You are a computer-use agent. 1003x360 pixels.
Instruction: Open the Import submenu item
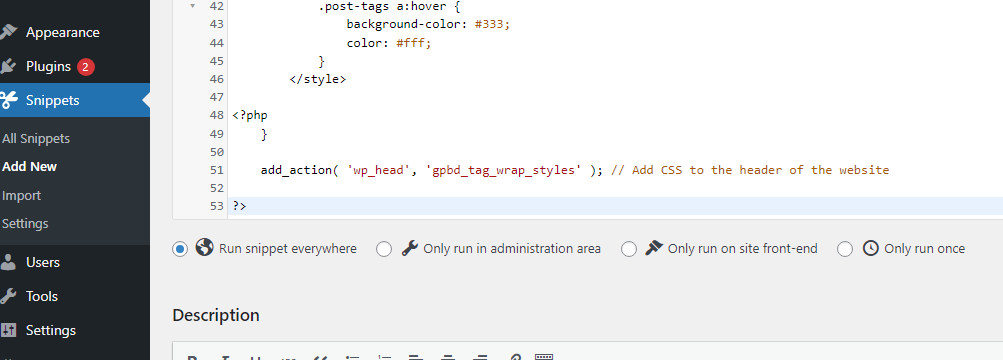click(21, 195)
